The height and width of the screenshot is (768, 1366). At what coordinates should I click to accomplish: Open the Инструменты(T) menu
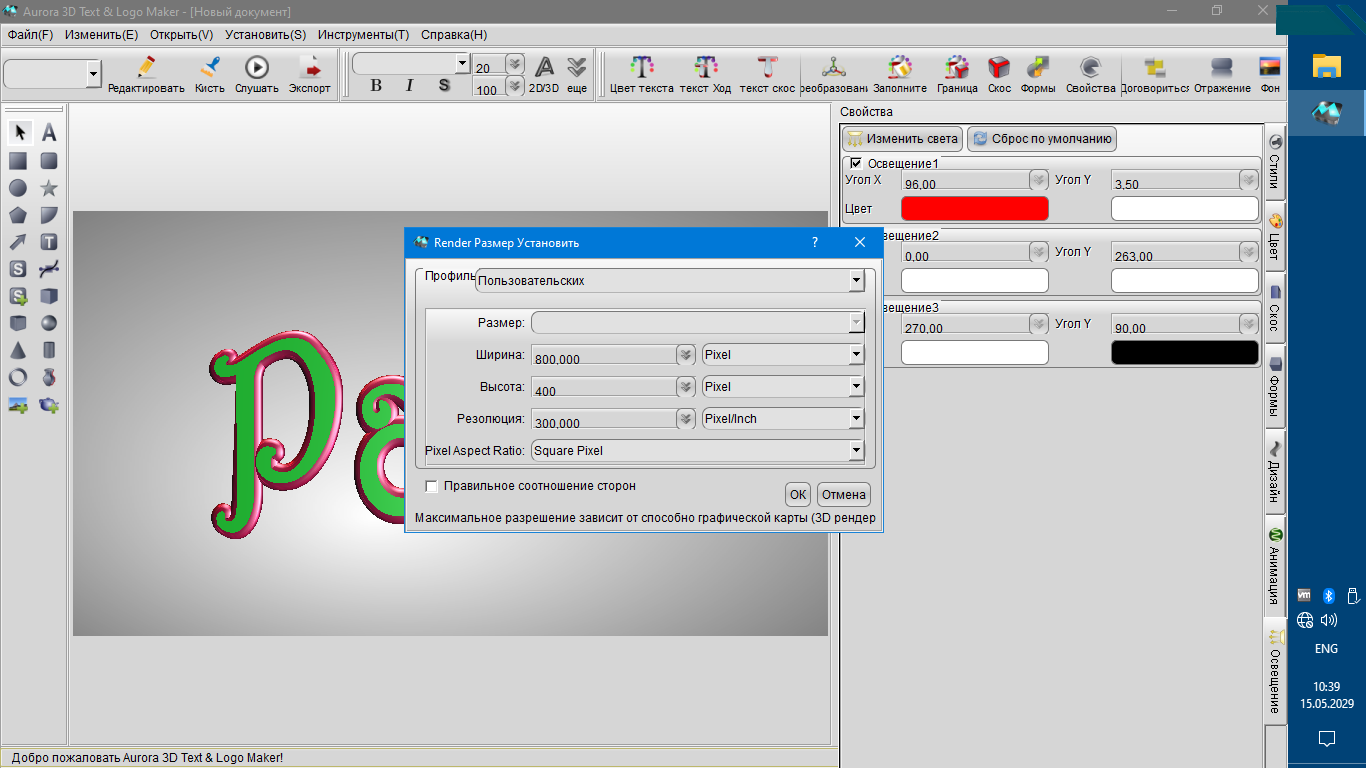(x=363, y=34)
